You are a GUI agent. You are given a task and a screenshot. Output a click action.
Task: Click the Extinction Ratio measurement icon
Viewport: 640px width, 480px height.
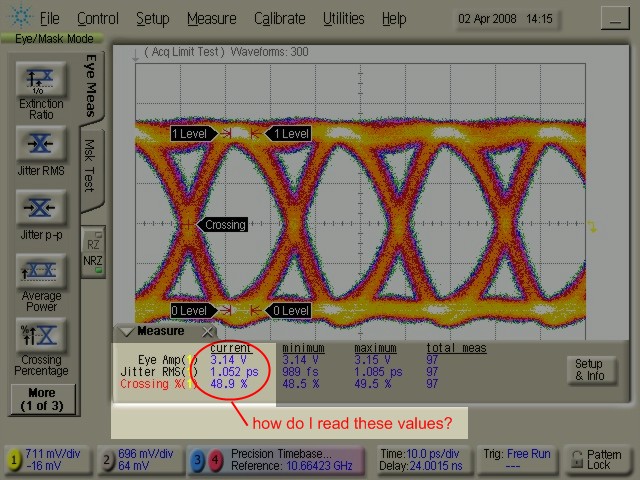[x=41, y=80]
